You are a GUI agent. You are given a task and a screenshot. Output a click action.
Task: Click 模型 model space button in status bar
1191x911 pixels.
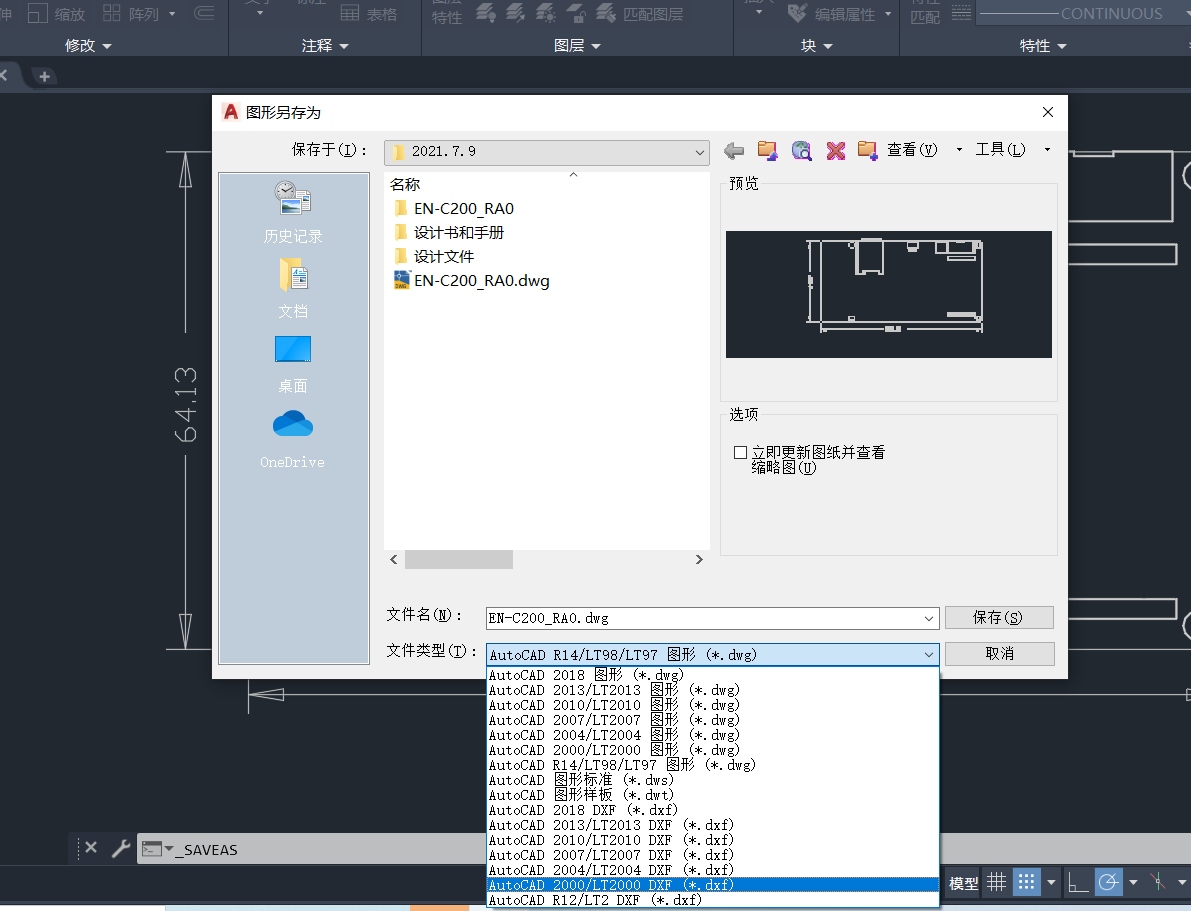click(x=963, y=883)
